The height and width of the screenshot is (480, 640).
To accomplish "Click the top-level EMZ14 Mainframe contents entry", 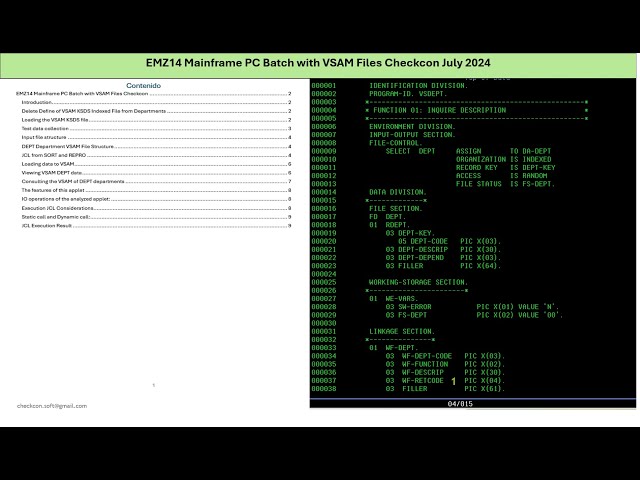I will tap(153, 93).
